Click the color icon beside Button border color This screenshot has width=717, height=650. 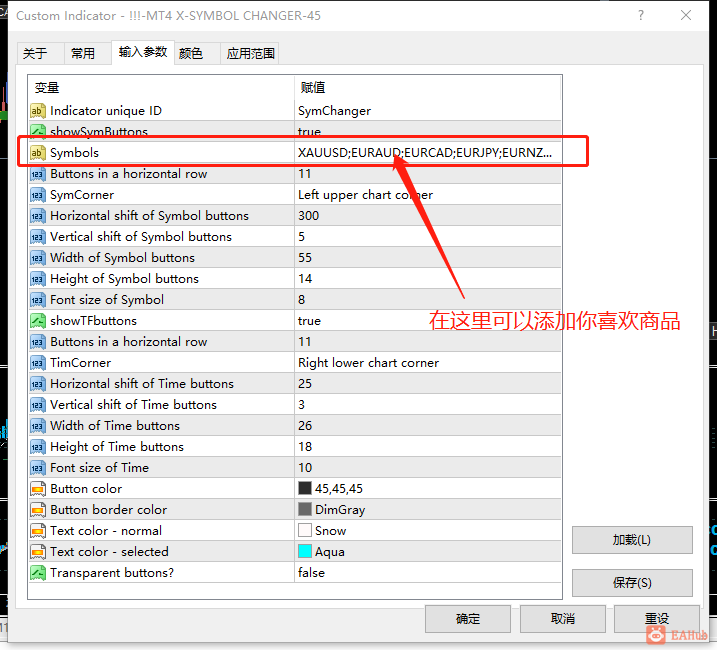click(x=38, y=510)
